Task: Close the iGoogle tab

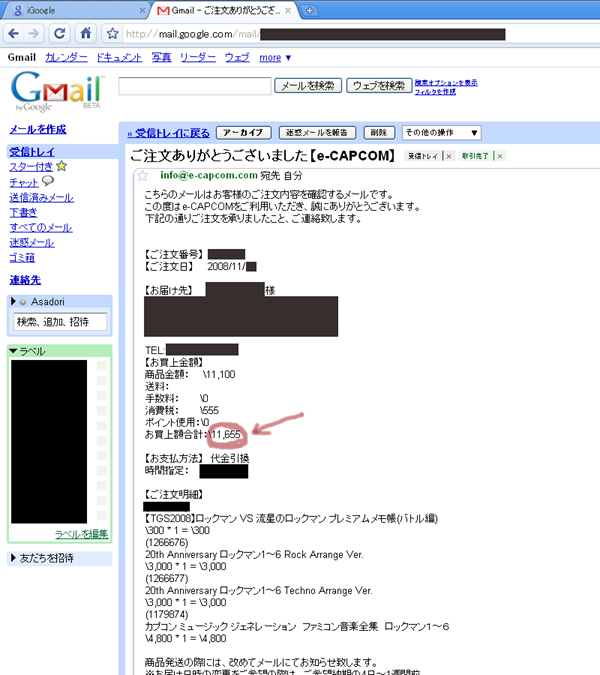Action: click(142, 11)
